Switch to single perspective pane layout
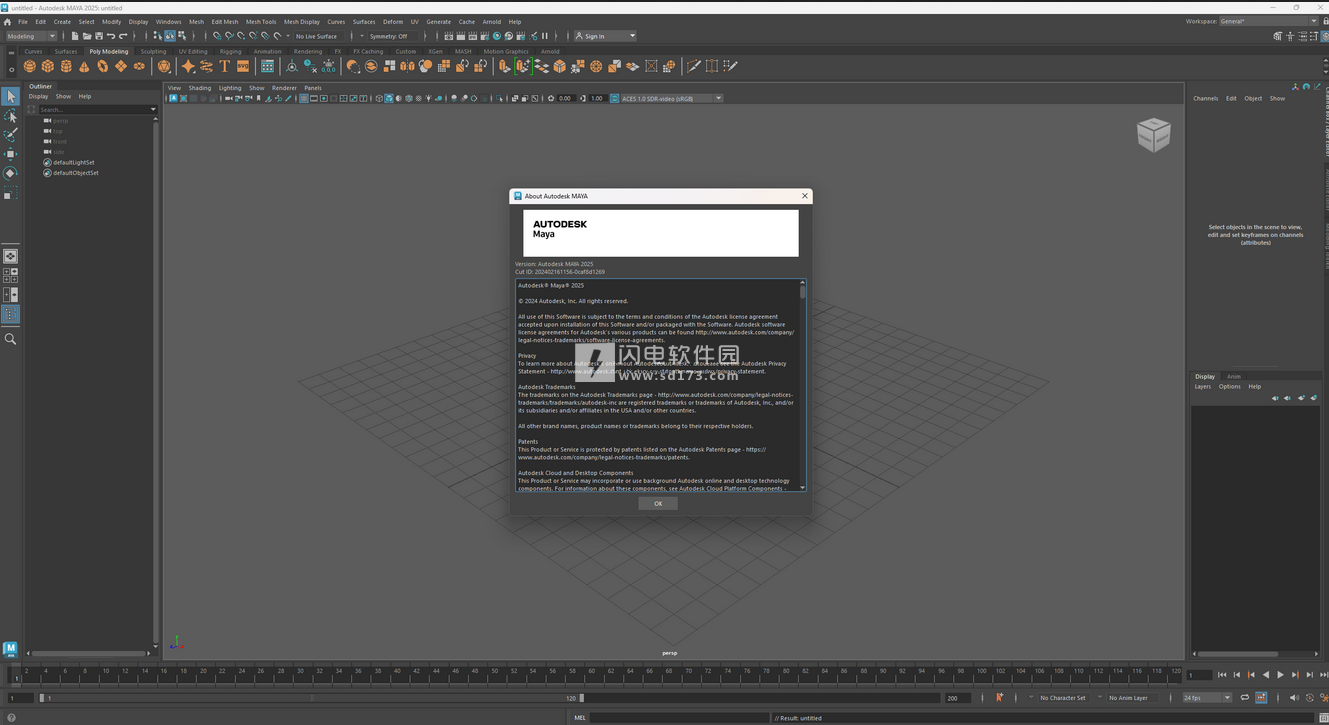 (x=10, y=256)
